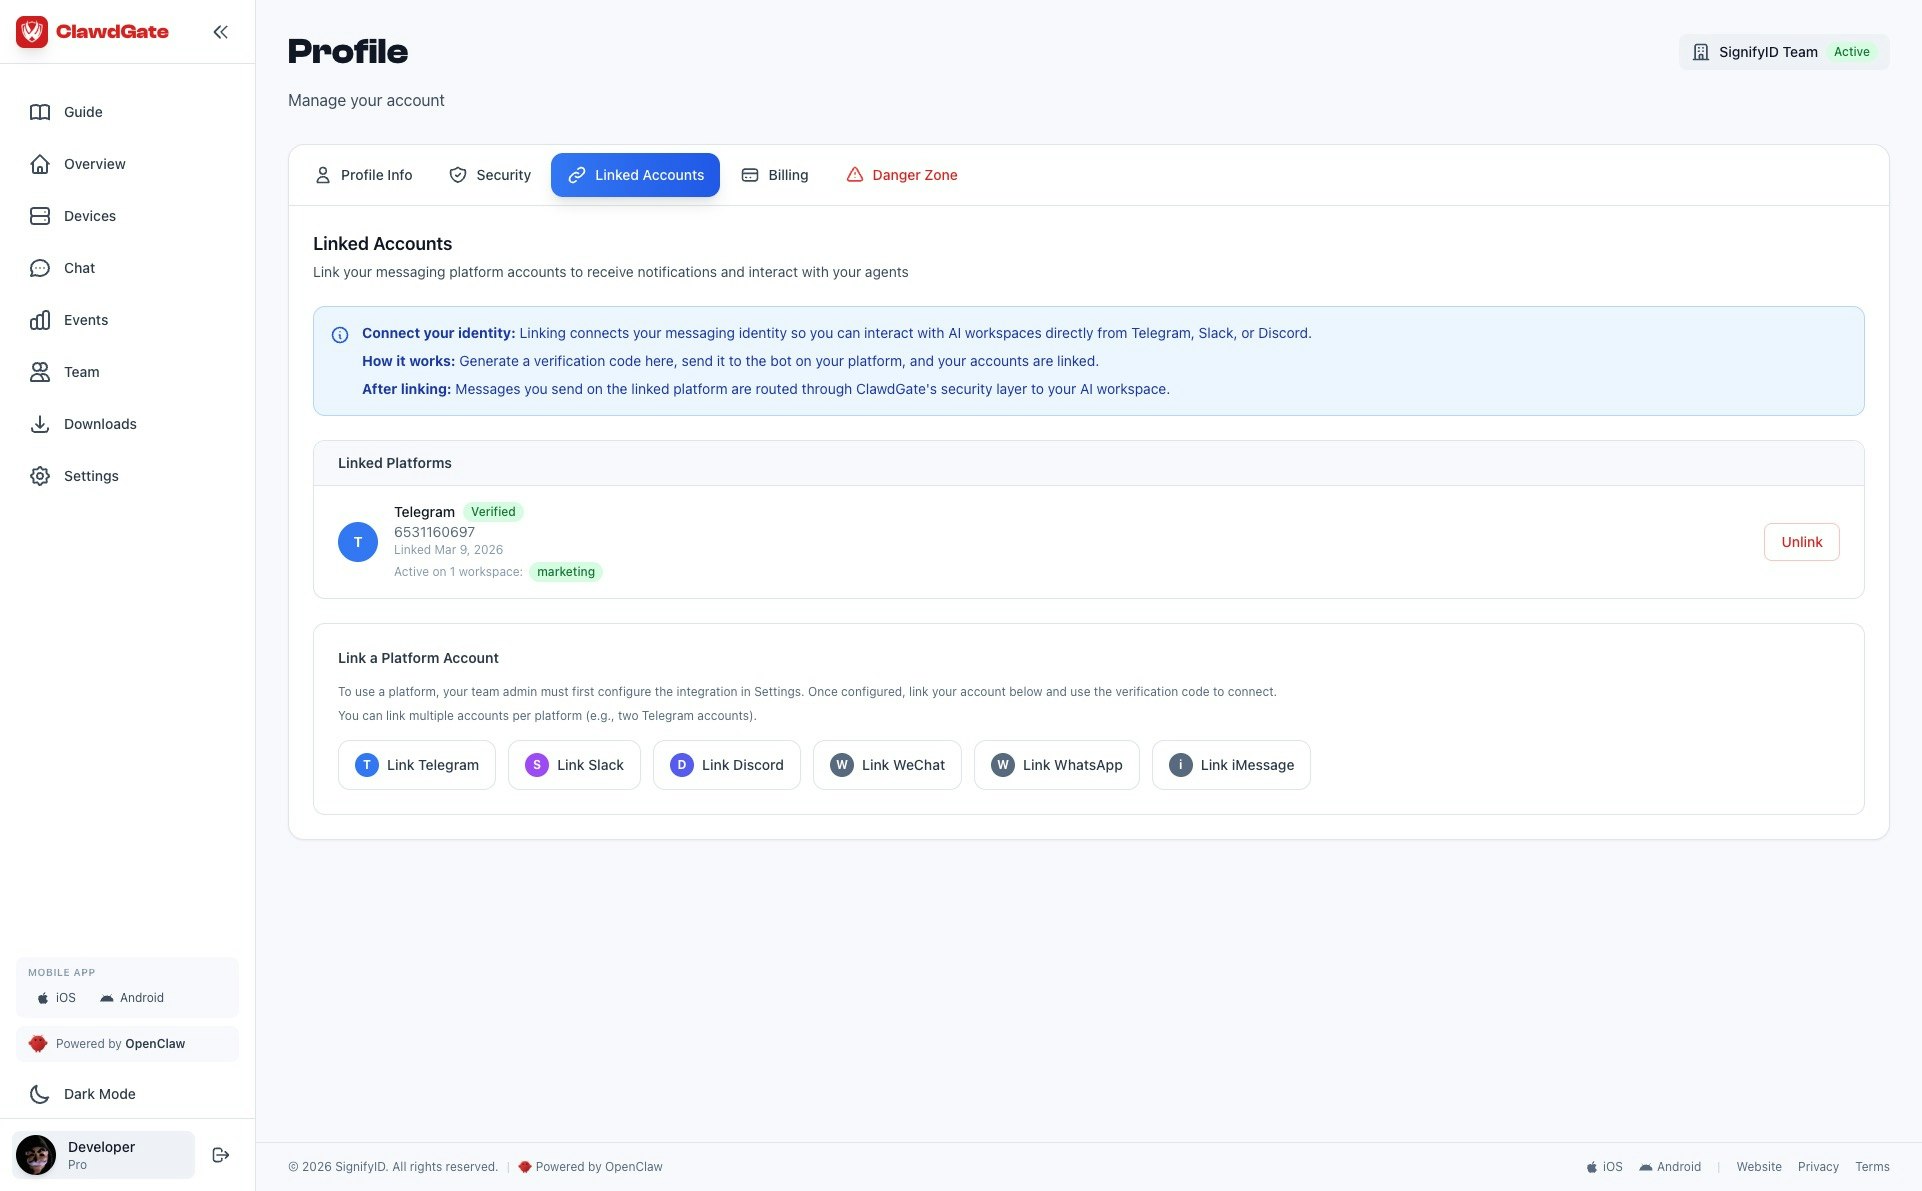Open the Privacy link in footer
Viewport: 1922px width, 1191px height.
1817,1167
